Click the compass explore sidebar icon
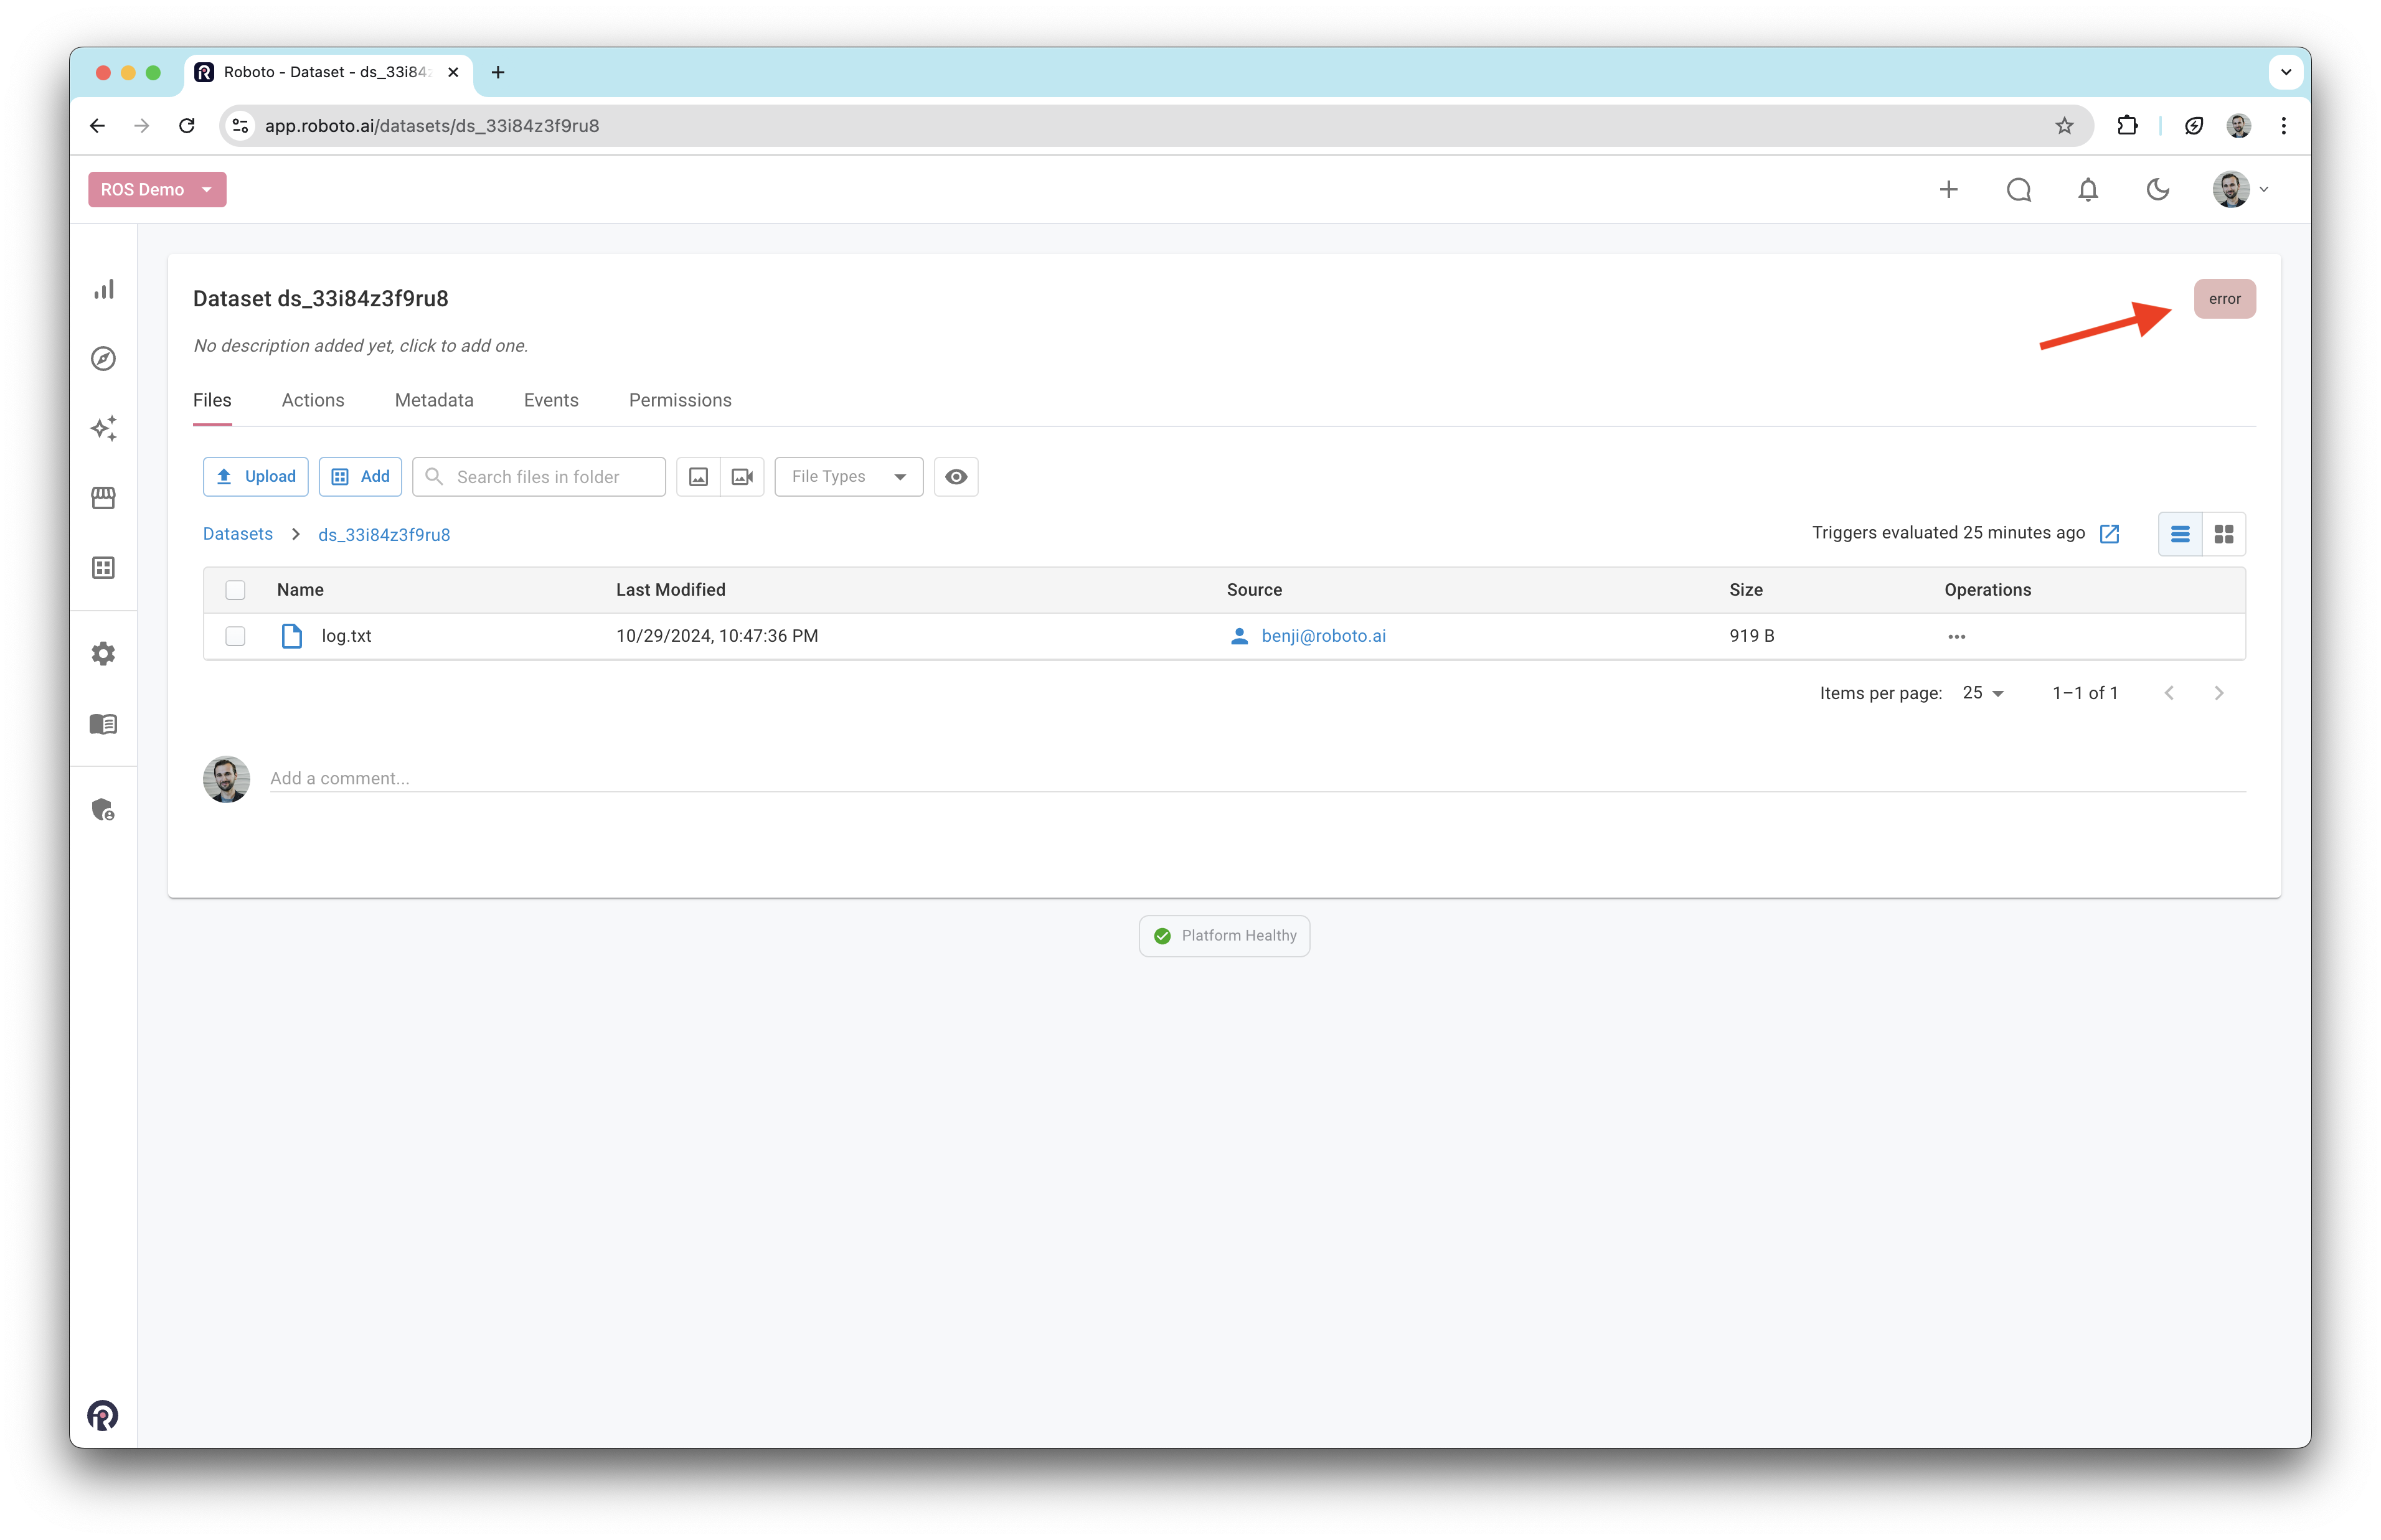 pyautogui.click(x=104, y=359)
